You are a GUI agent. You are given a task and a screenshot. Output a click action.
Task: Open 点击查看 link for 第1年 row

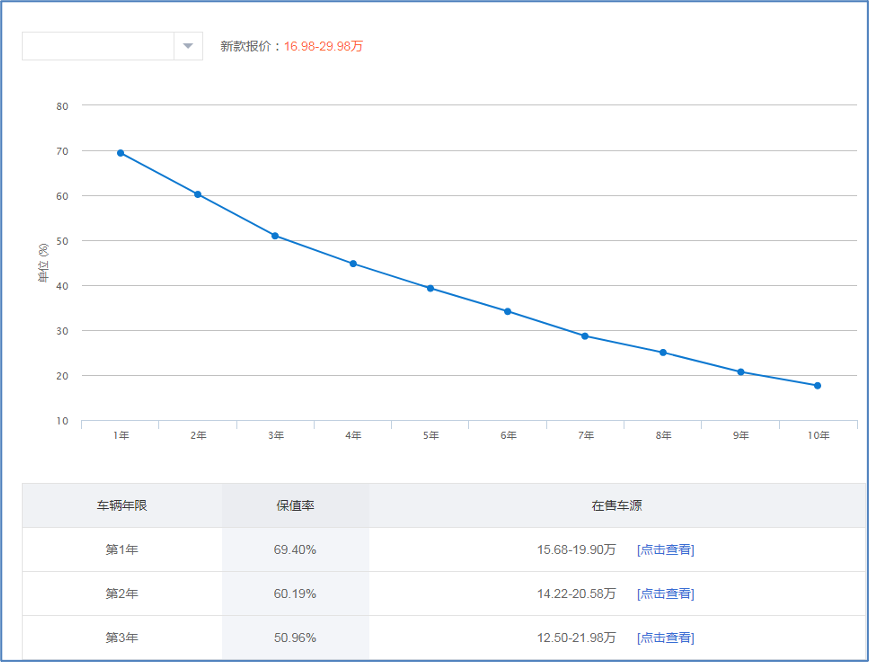pos(665,550)
